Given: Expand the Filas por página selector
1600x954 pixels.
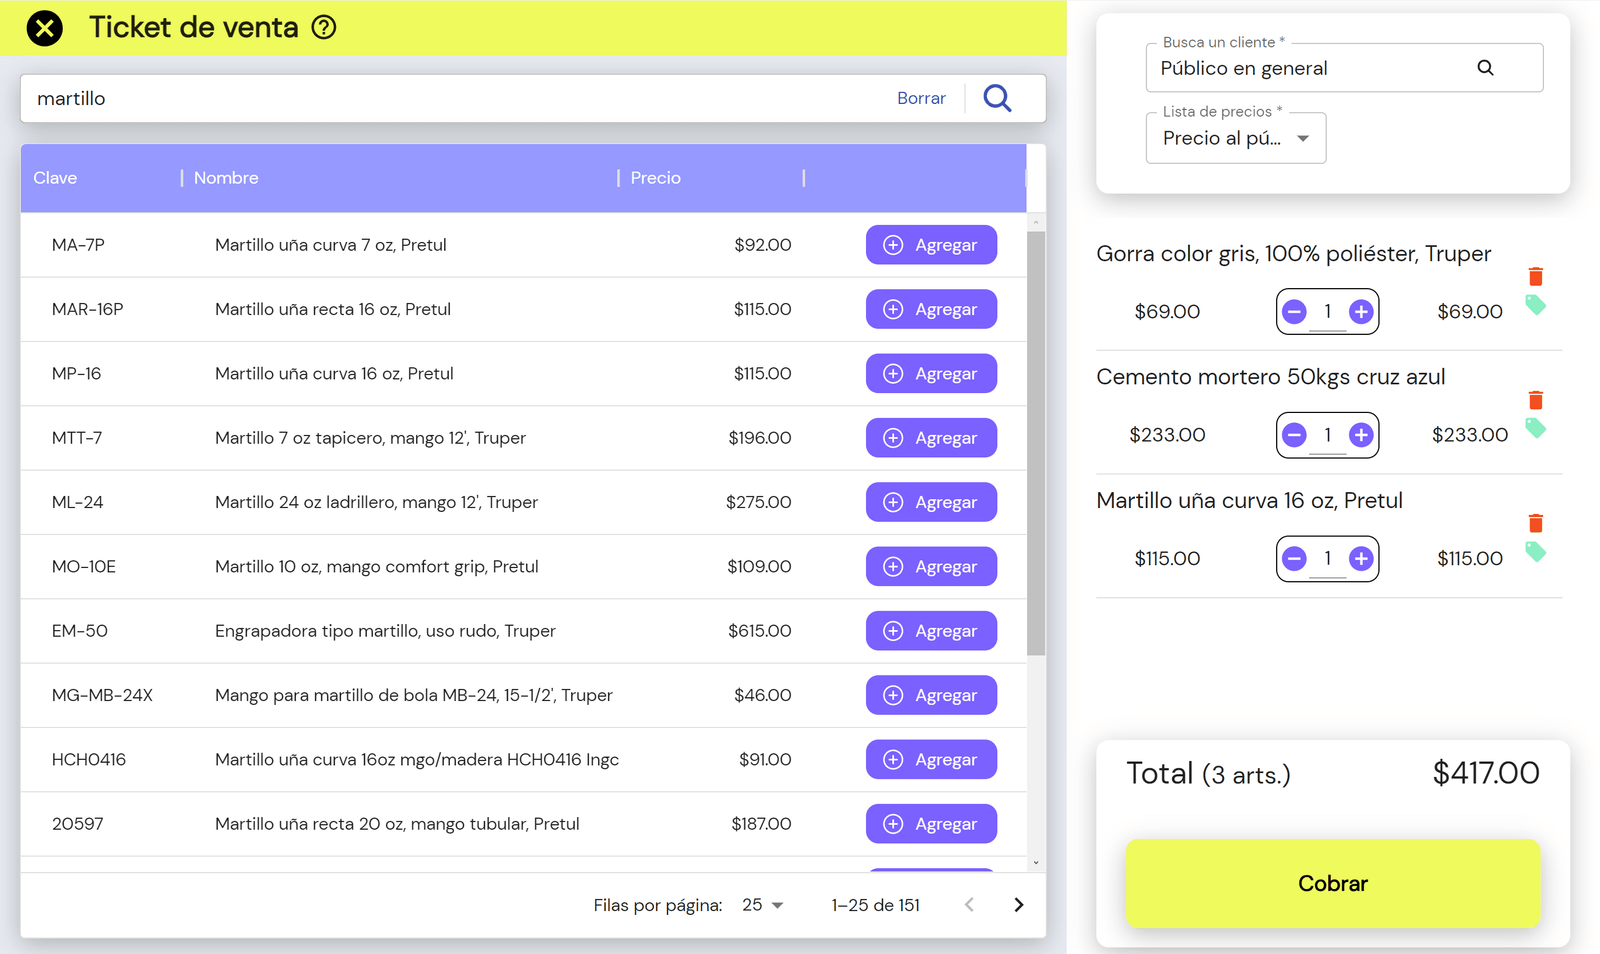Looking at the screenshot, I should point(762,904).
